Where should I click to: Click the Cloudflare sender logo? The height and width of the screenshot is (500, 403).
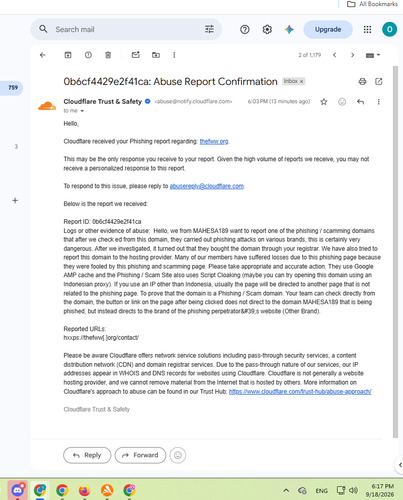(x=47, y=106)
